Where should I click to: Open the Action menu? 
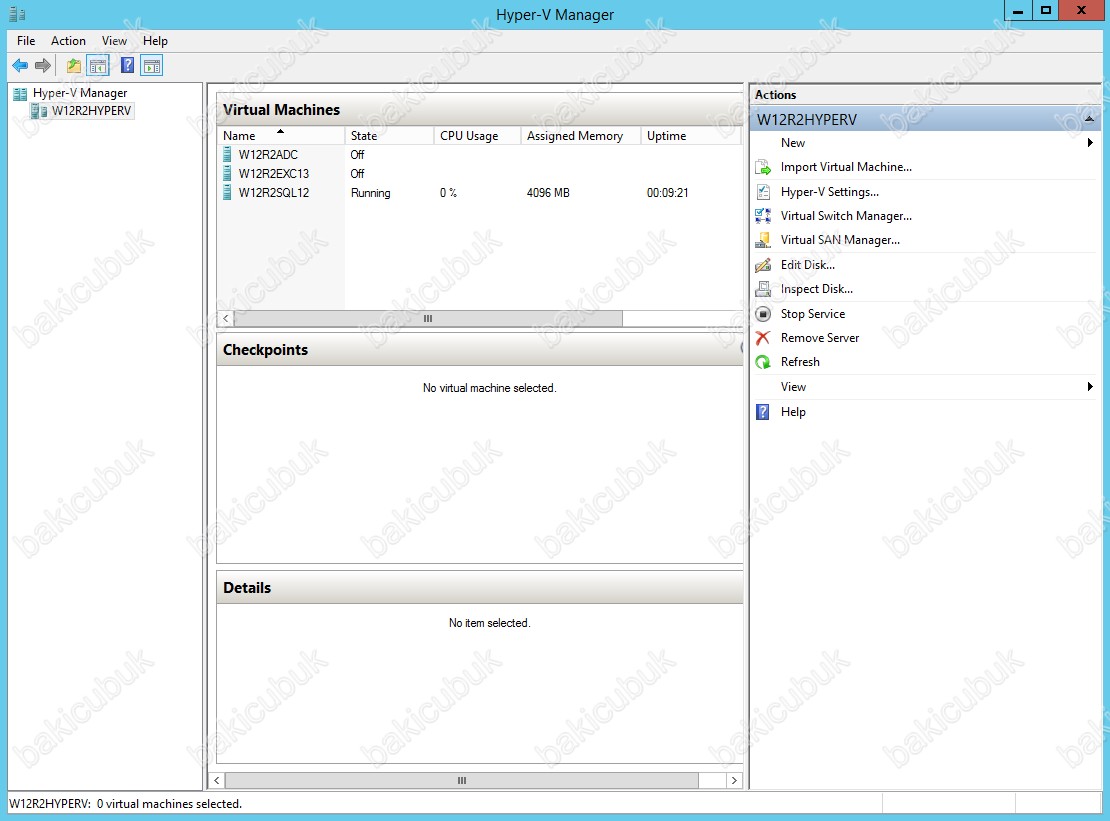[x=68, y=41]
